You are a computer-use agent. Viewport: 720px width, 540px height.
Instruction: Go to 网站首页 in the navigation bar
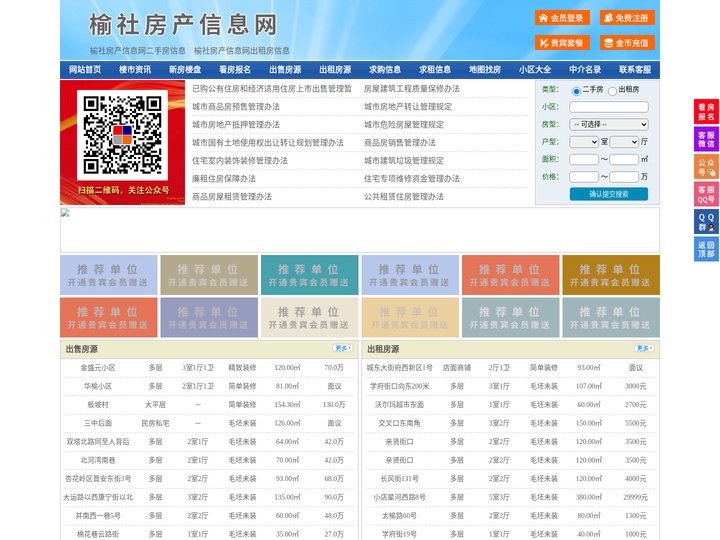pyautogui.click(x=85, y=70)
